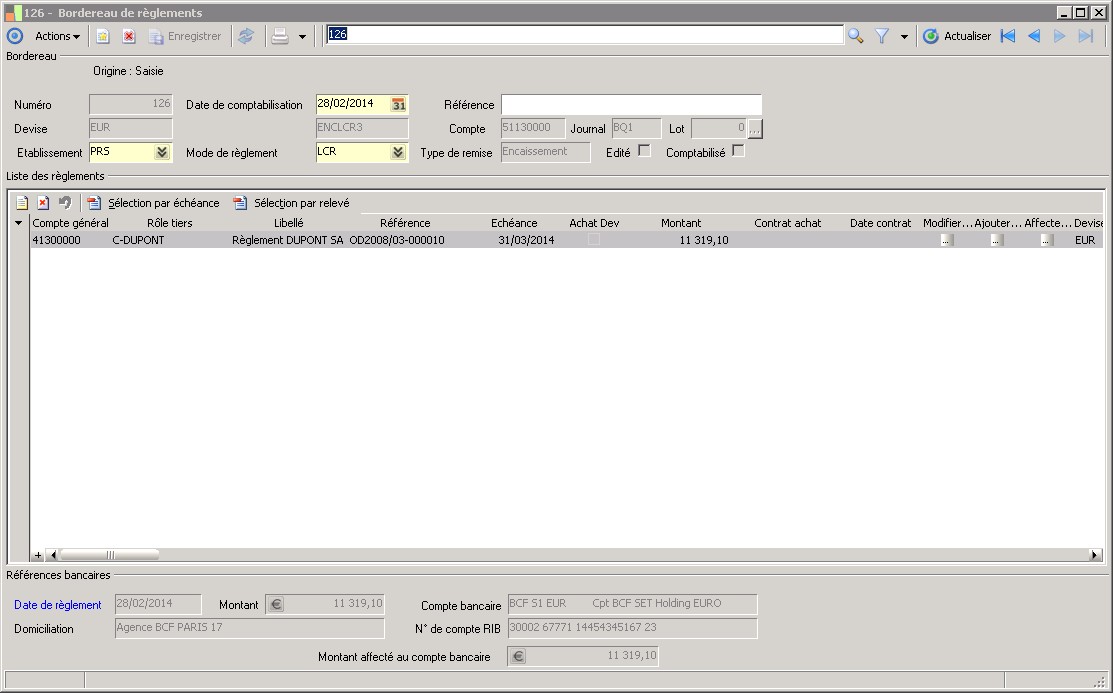Open the grid column menu triangle
The image size is (1113, 693).
(x=18, y=223)
